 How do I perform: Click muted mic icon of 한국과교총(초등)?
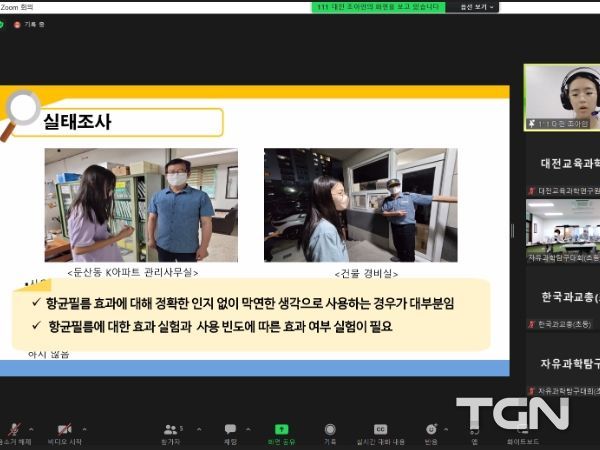531,324
